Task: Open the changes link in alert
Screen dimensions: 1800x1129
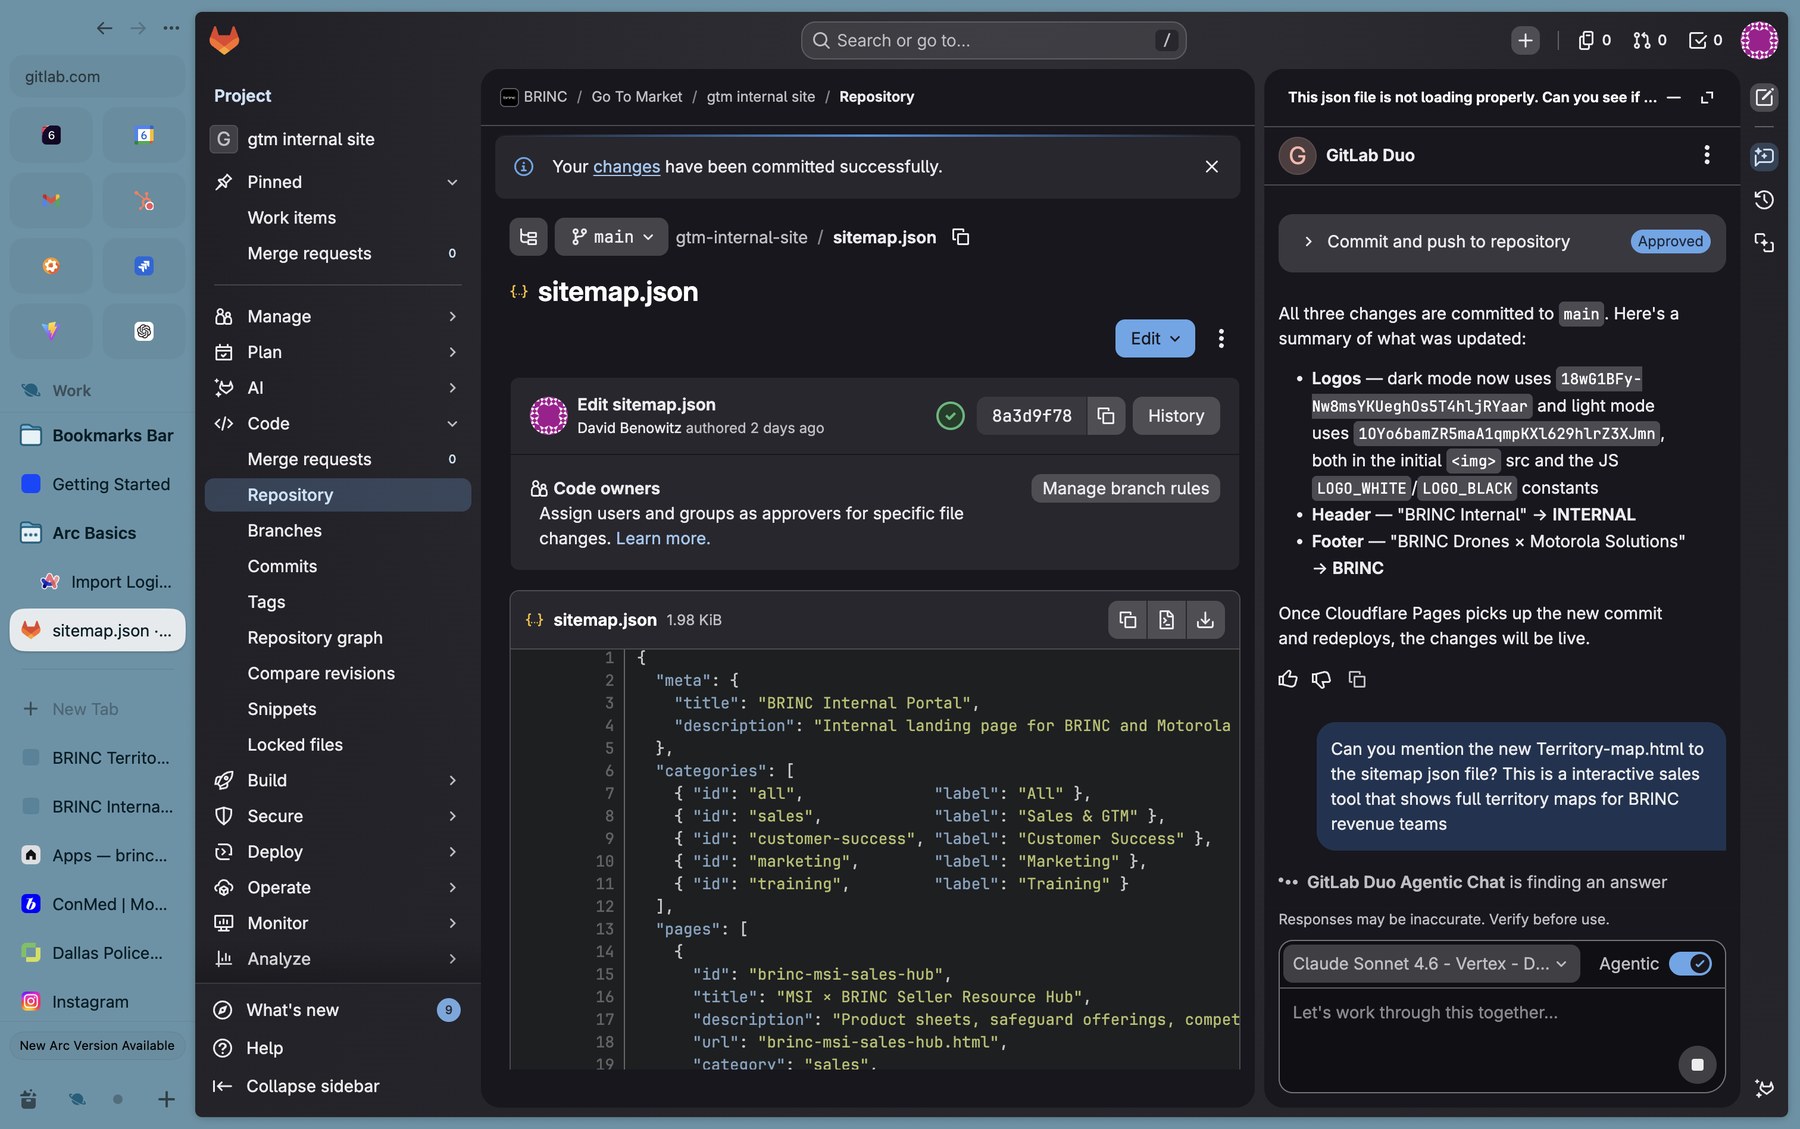Action: click(626, 167)
